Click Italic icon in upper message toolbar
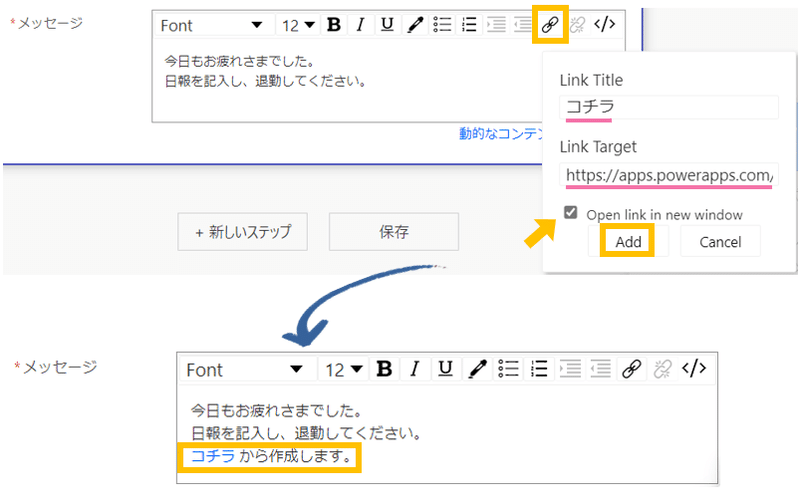Screen dimensions: 800x488 click(x=360, y=25)
